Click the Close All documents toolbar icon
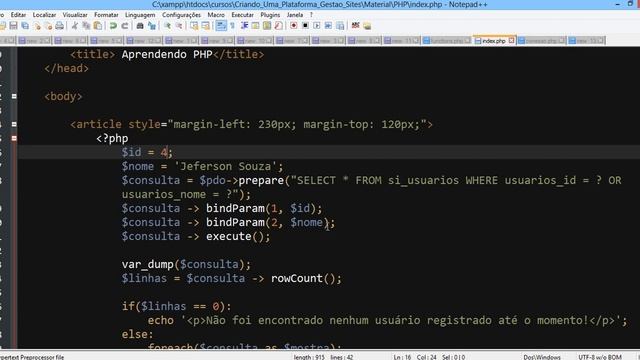This screenshot has width=640, height=360. pyautogui.click(x=48, y=26)
